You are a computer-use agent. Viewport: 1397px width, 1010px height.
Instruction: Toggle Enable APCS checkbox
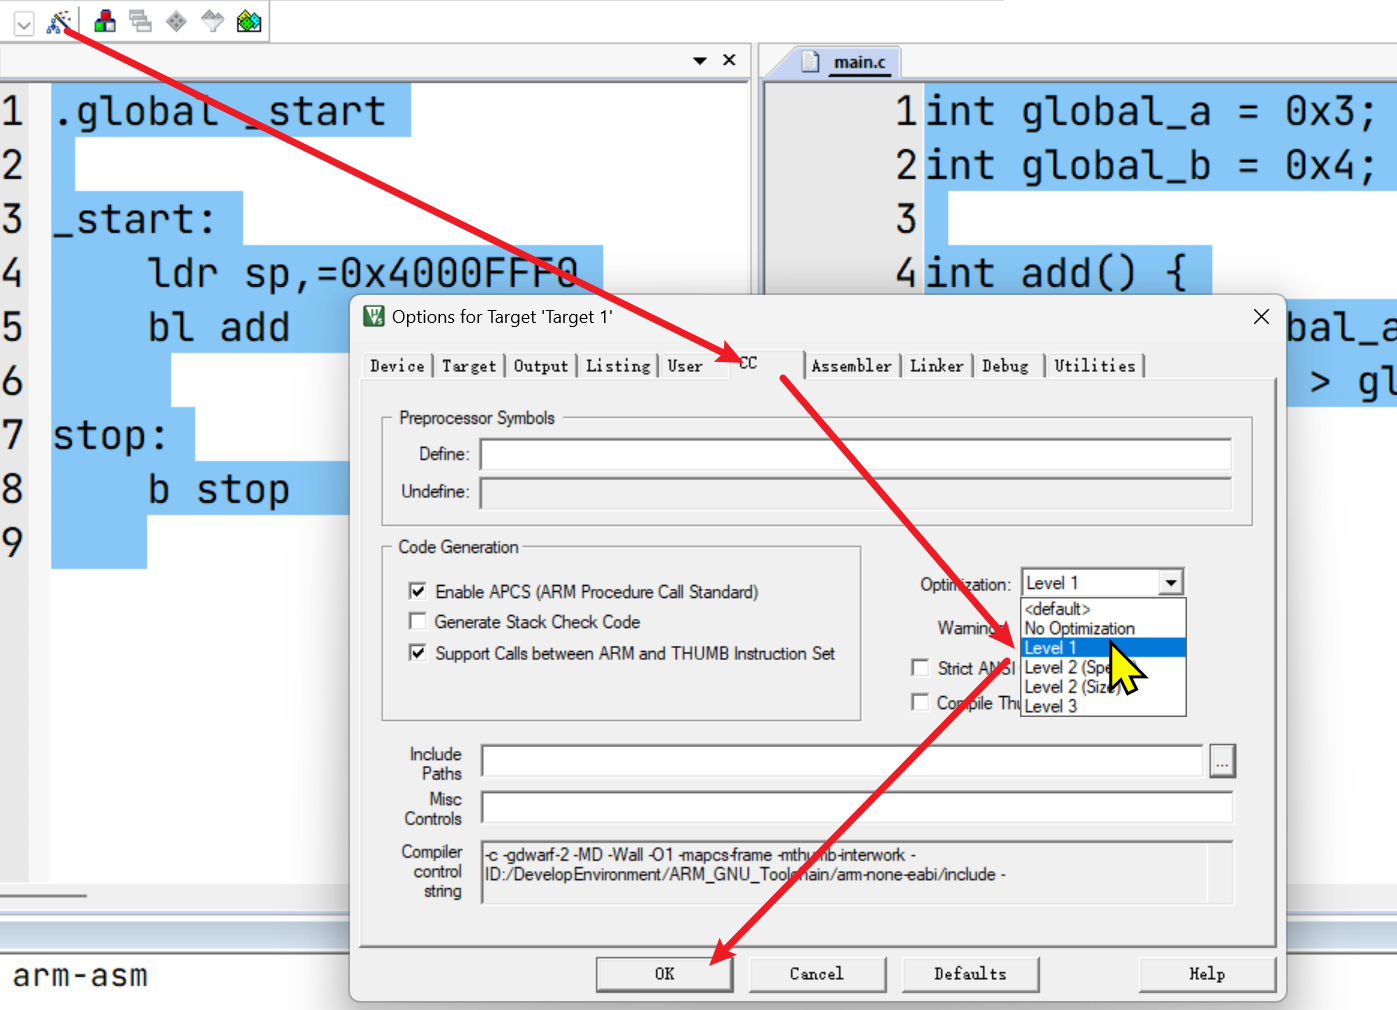coord(418,591)
